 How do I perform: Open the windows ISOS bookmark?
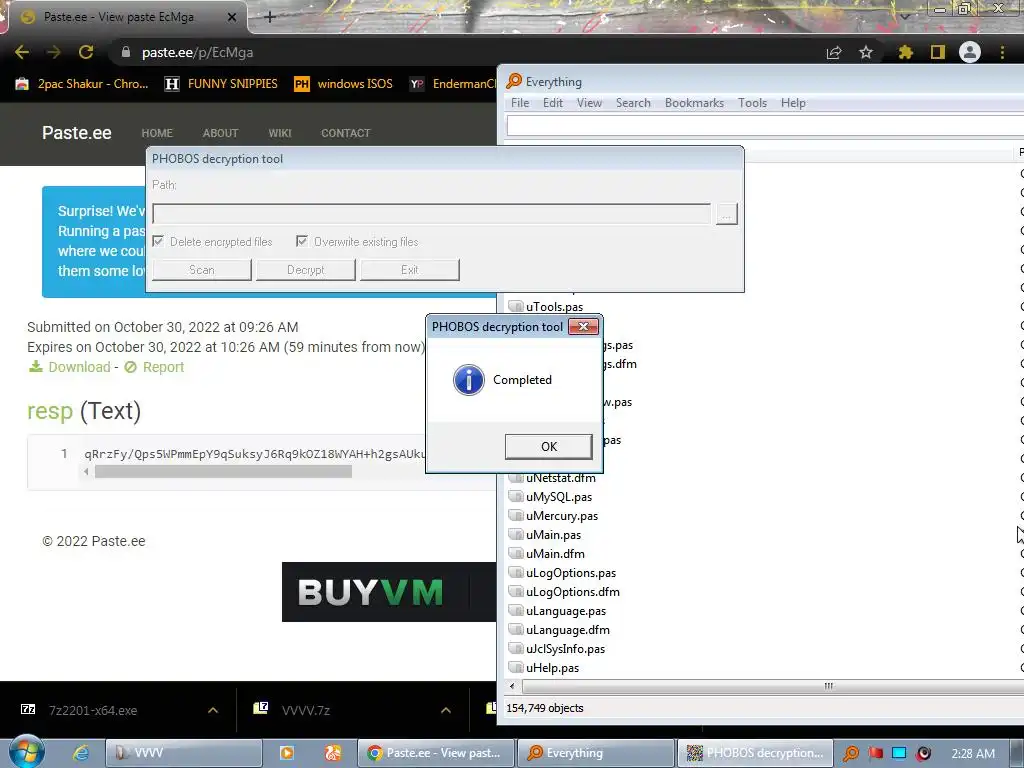344,84
